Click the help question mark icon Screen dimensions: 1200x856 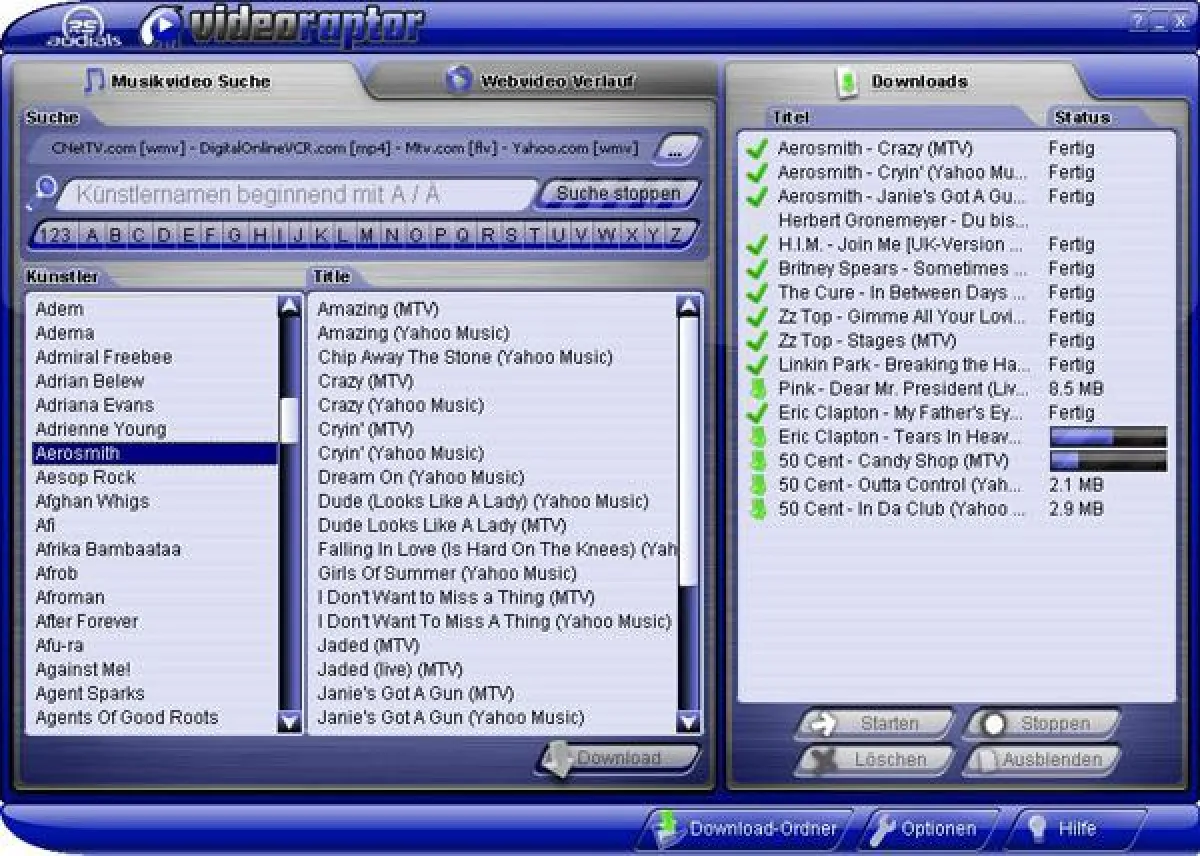point(1137,22)
